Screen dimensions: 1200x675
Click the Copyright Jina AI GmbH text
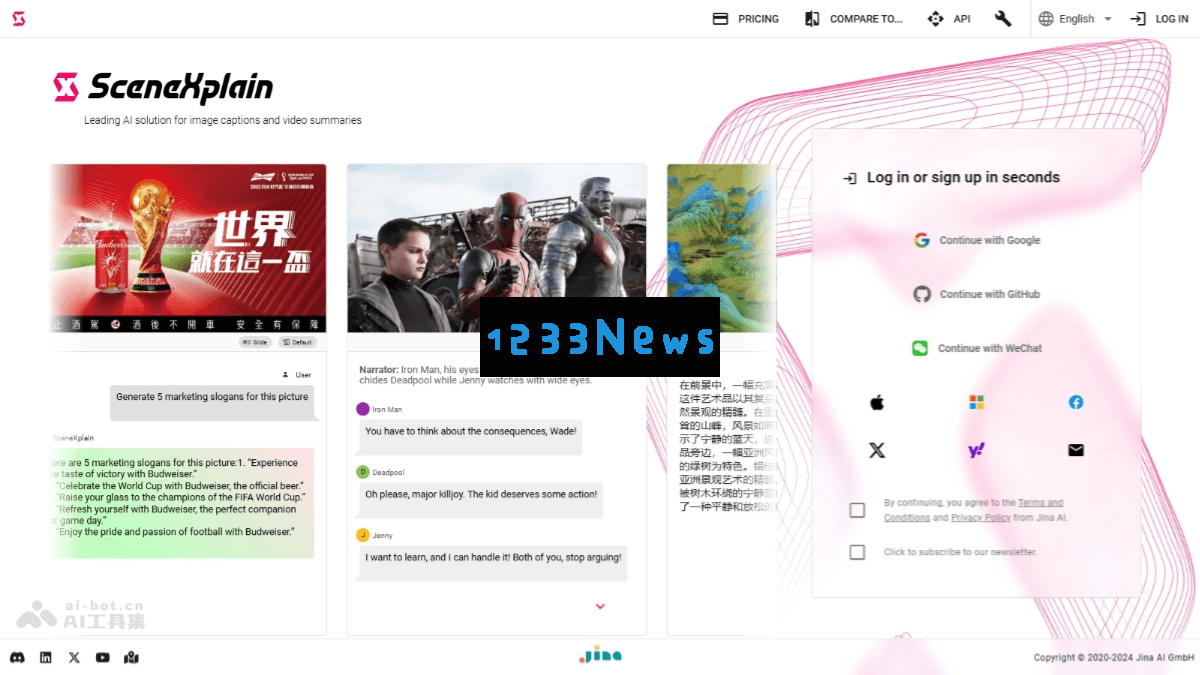coord(1114,657)
